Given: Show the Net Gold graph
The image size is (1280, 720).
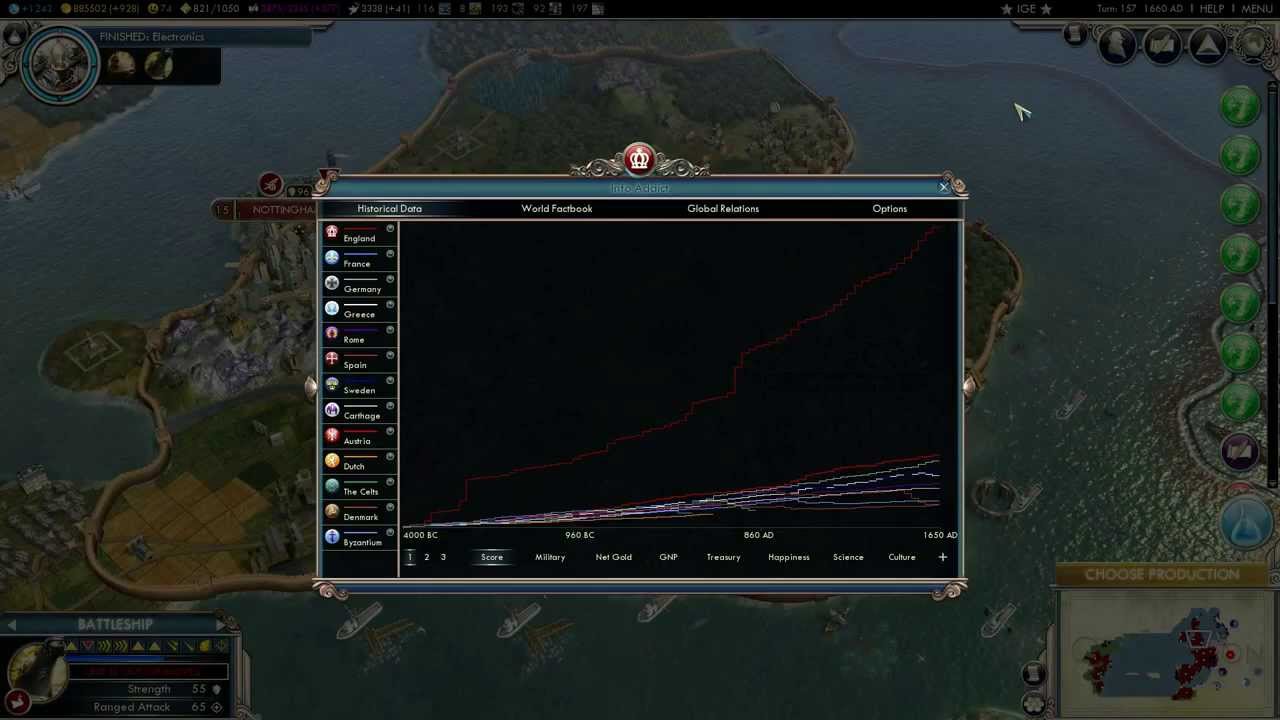Looking at the screenshot, I should [613, 557].
